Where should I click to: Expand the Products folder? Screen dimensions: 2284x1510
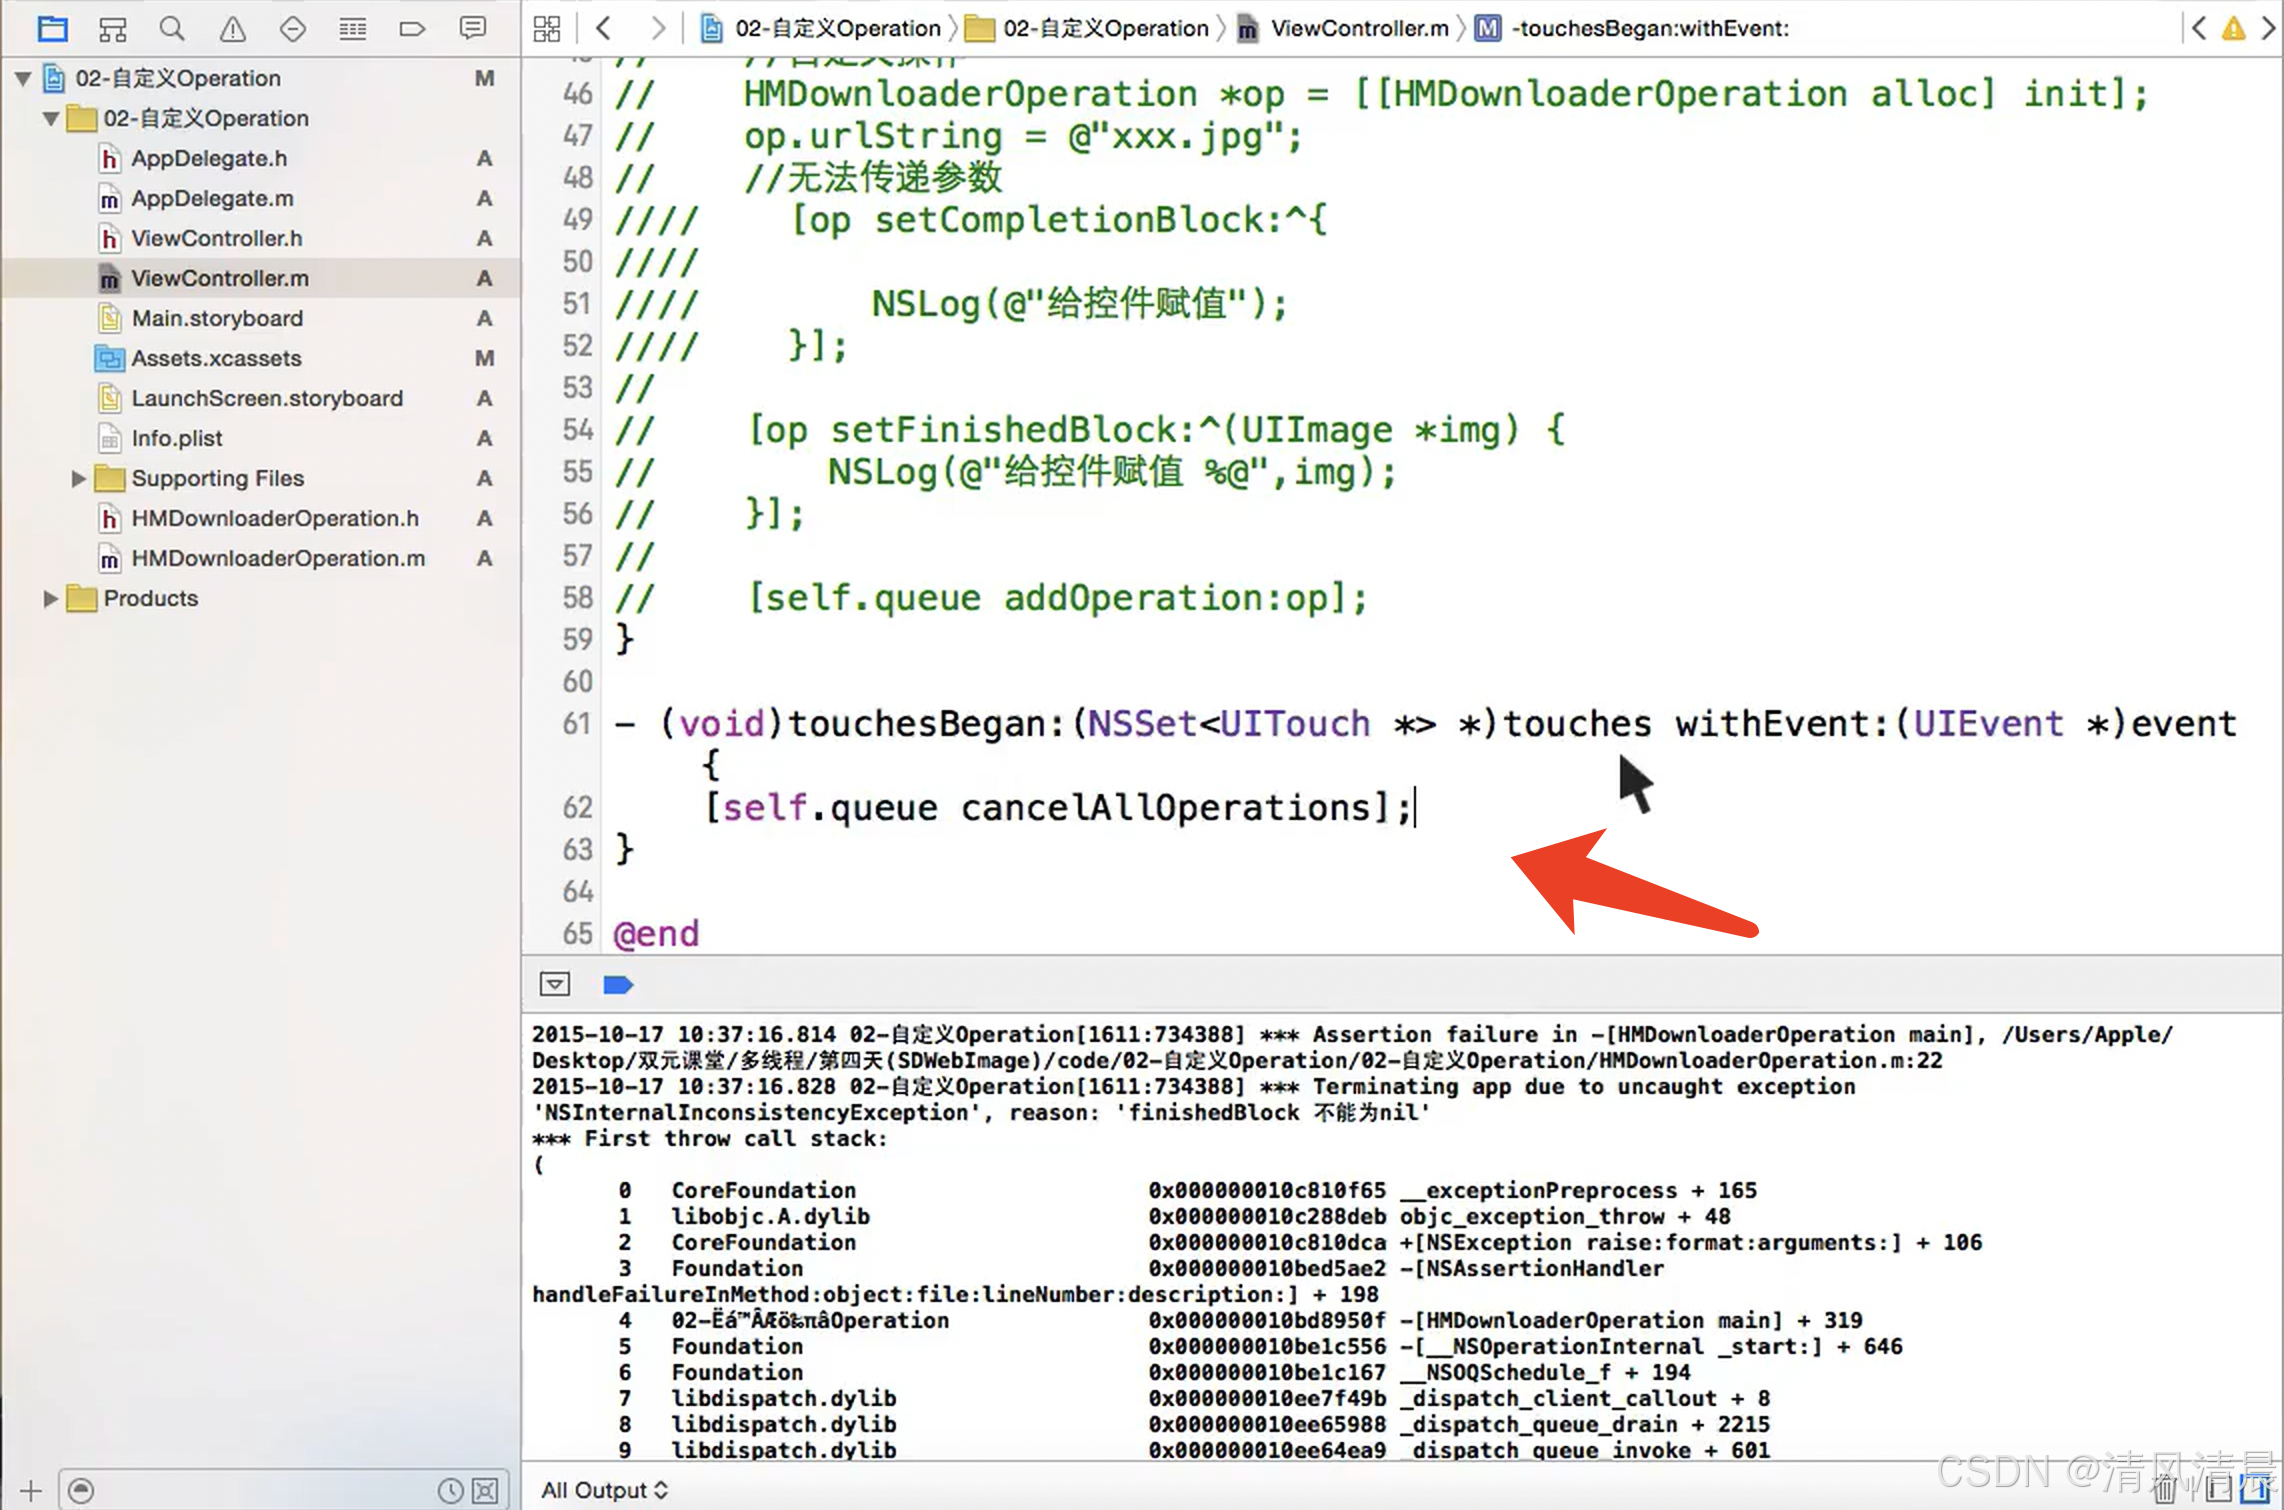(x=50, y=599)
